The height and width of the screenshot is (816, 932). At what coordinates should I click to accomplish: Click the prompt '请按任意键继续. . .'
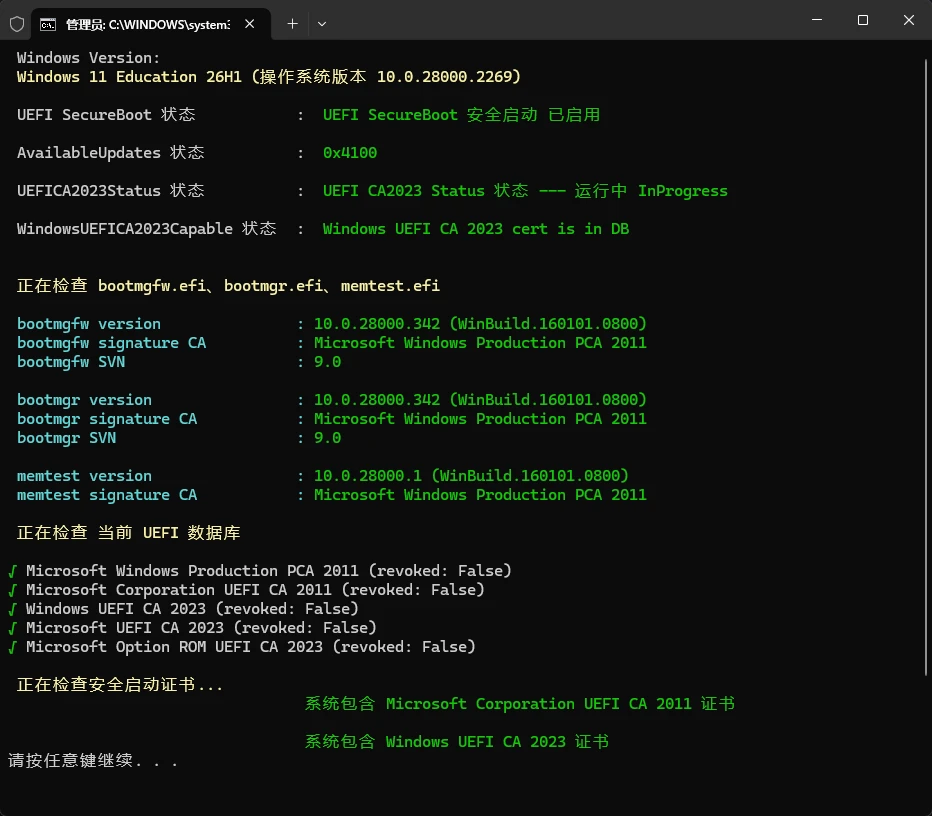[x=93, y=760]
